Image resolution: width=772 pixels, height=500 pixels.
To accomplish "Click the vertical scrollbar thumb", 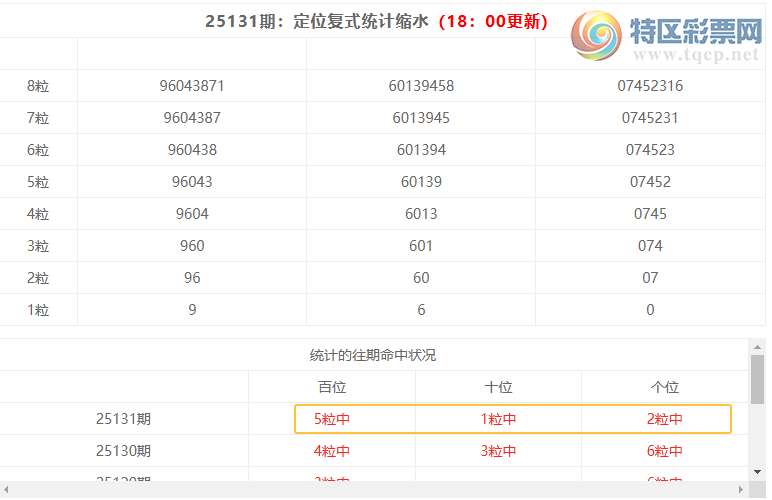I will pyautogui.click(x=757, y=378).
